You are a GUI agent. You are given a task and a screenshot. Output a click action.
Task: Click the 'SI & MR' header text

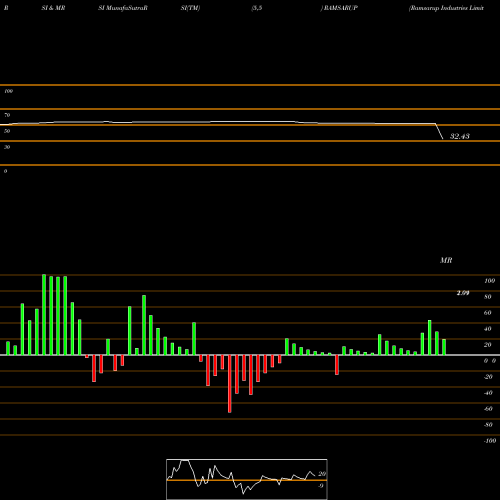point(53,8)
